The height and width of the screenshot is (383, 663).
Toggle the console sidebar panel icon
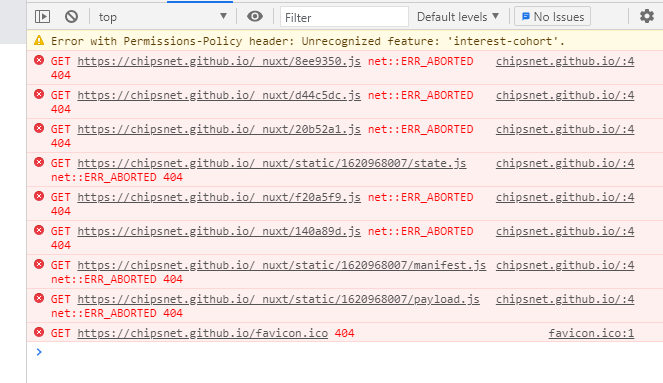42,16
